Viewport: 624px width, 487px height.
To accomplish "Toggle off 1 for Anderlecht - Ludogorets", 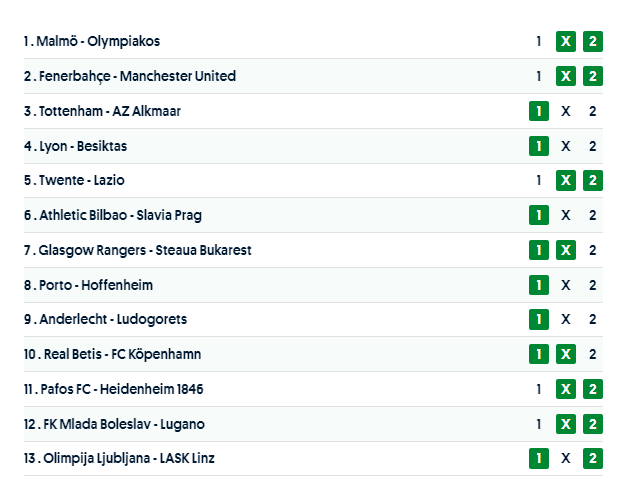I will [538, 319].
